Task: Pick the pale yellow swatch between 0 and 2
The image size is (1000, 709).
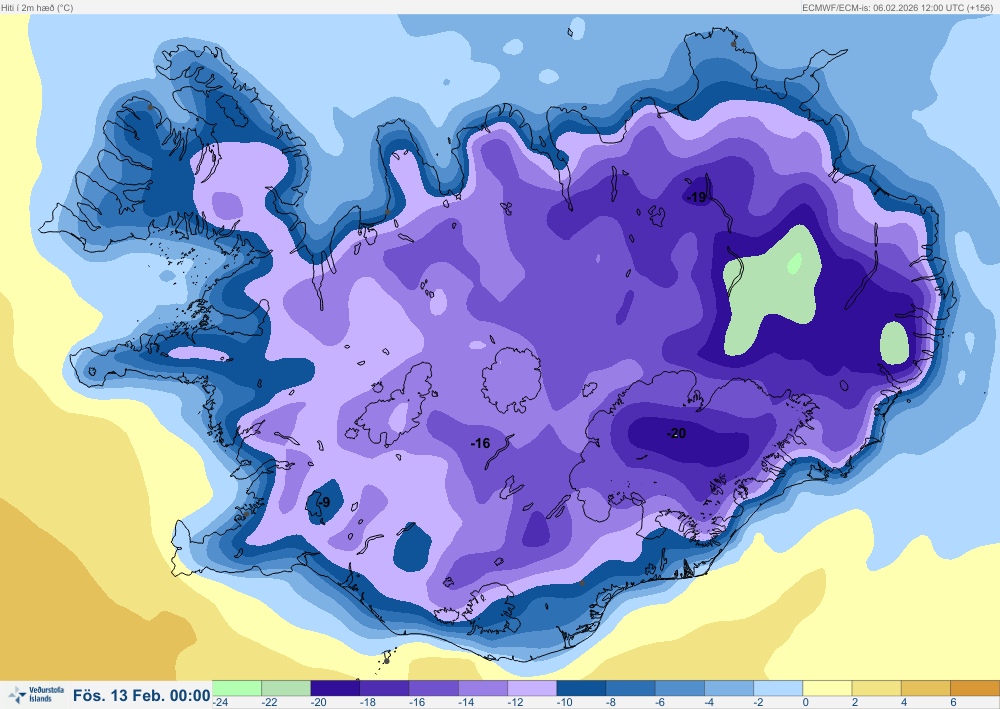Action: tap(827, 688)
